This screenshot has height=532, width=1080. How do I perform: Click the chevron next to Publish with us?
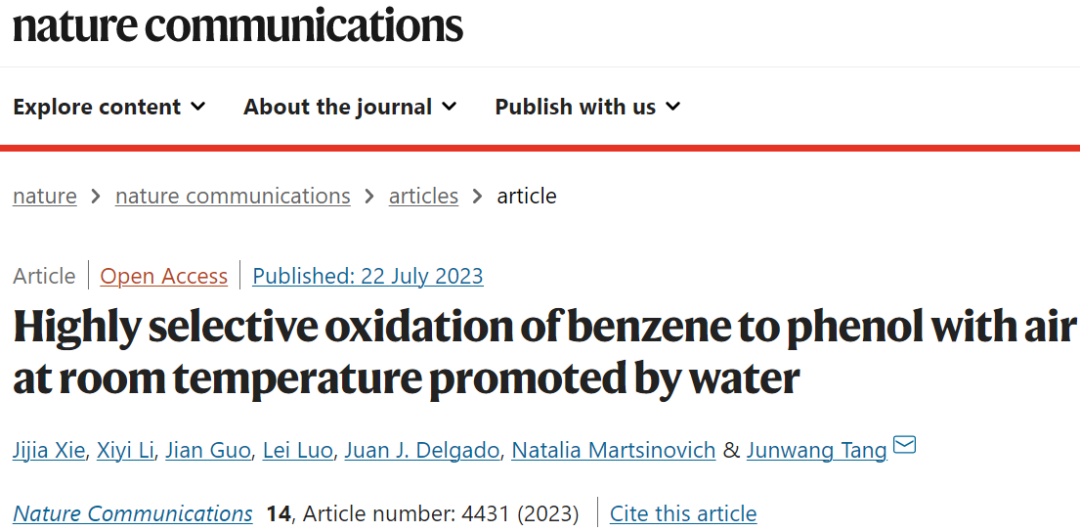coord(673,107)
